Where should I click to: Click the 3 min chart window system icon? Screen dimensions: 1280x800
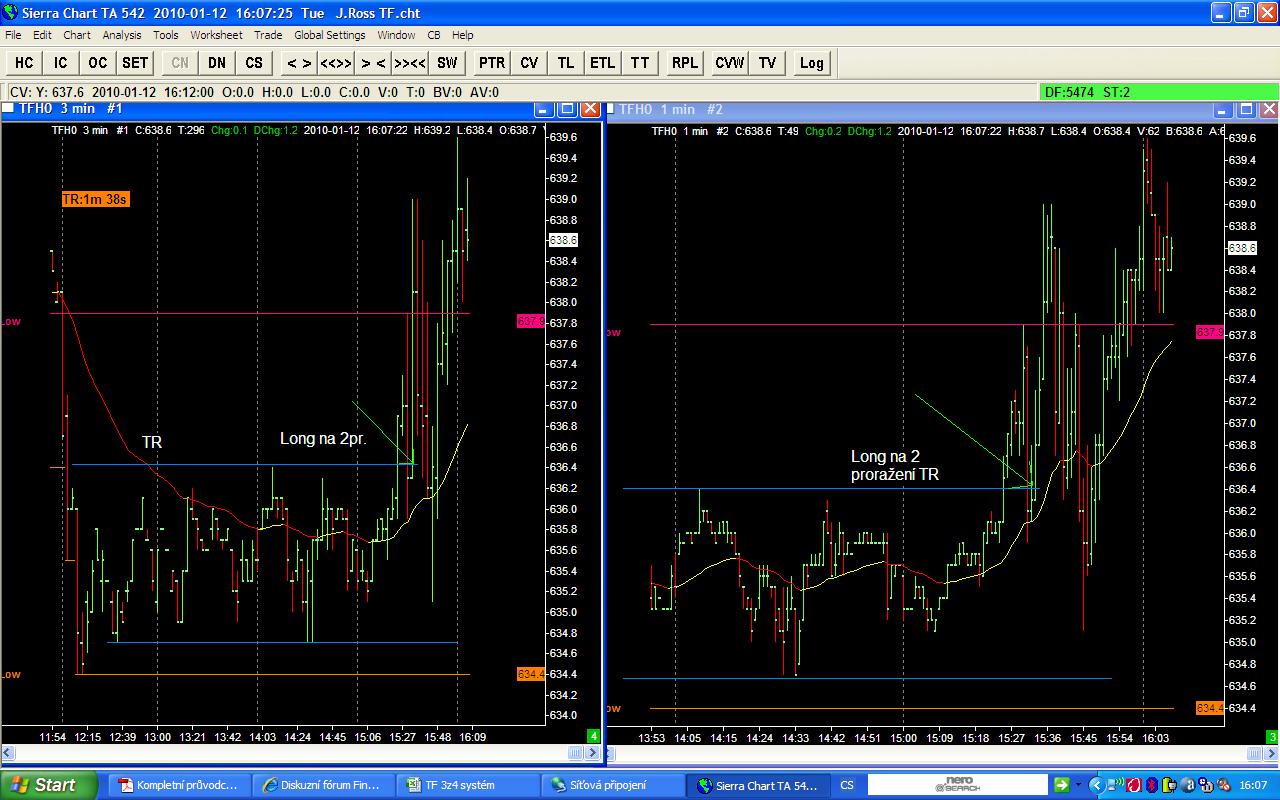[x=9, y=108]
